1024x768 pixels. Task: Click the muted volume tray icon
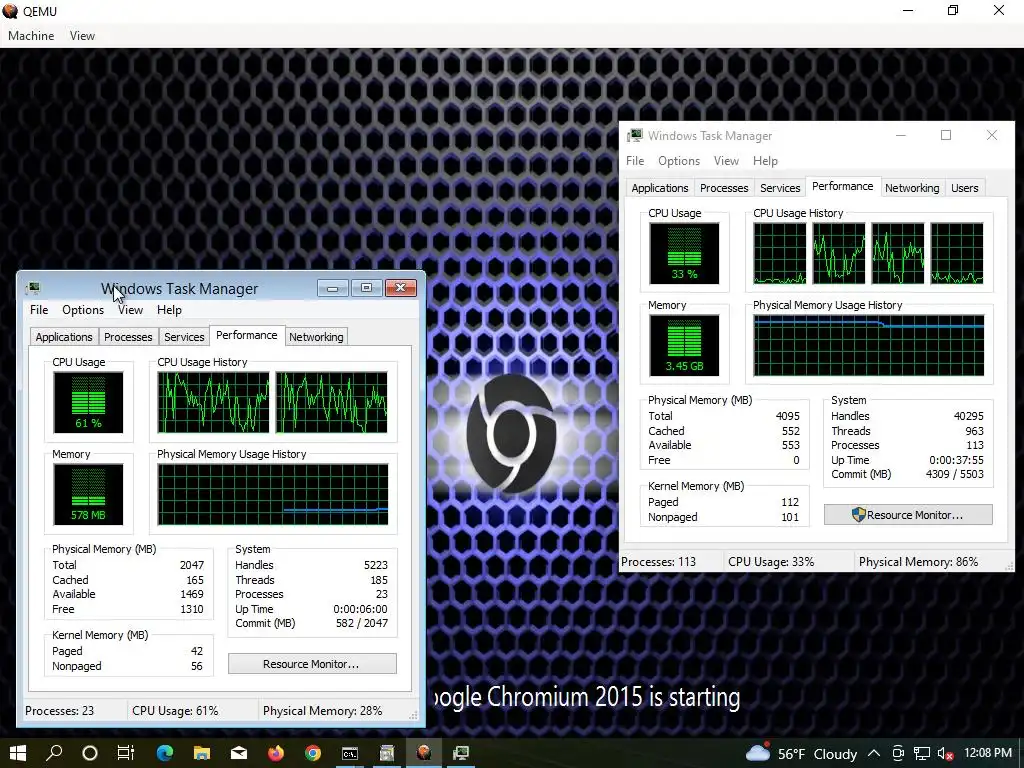click(945, 754)
